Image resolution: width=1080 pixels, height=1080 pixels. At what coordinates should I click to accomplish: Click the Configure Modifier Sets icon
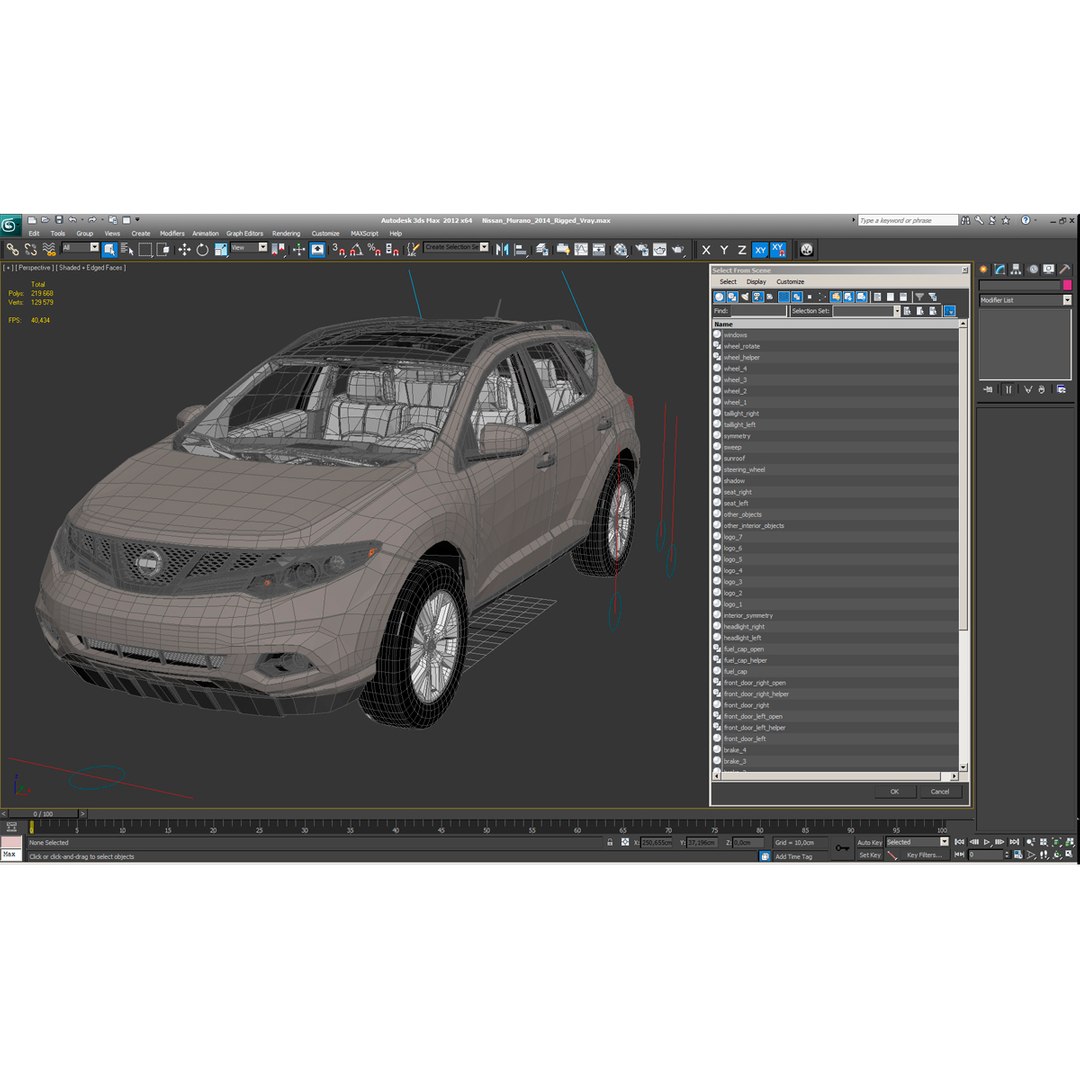(1061, 390)
